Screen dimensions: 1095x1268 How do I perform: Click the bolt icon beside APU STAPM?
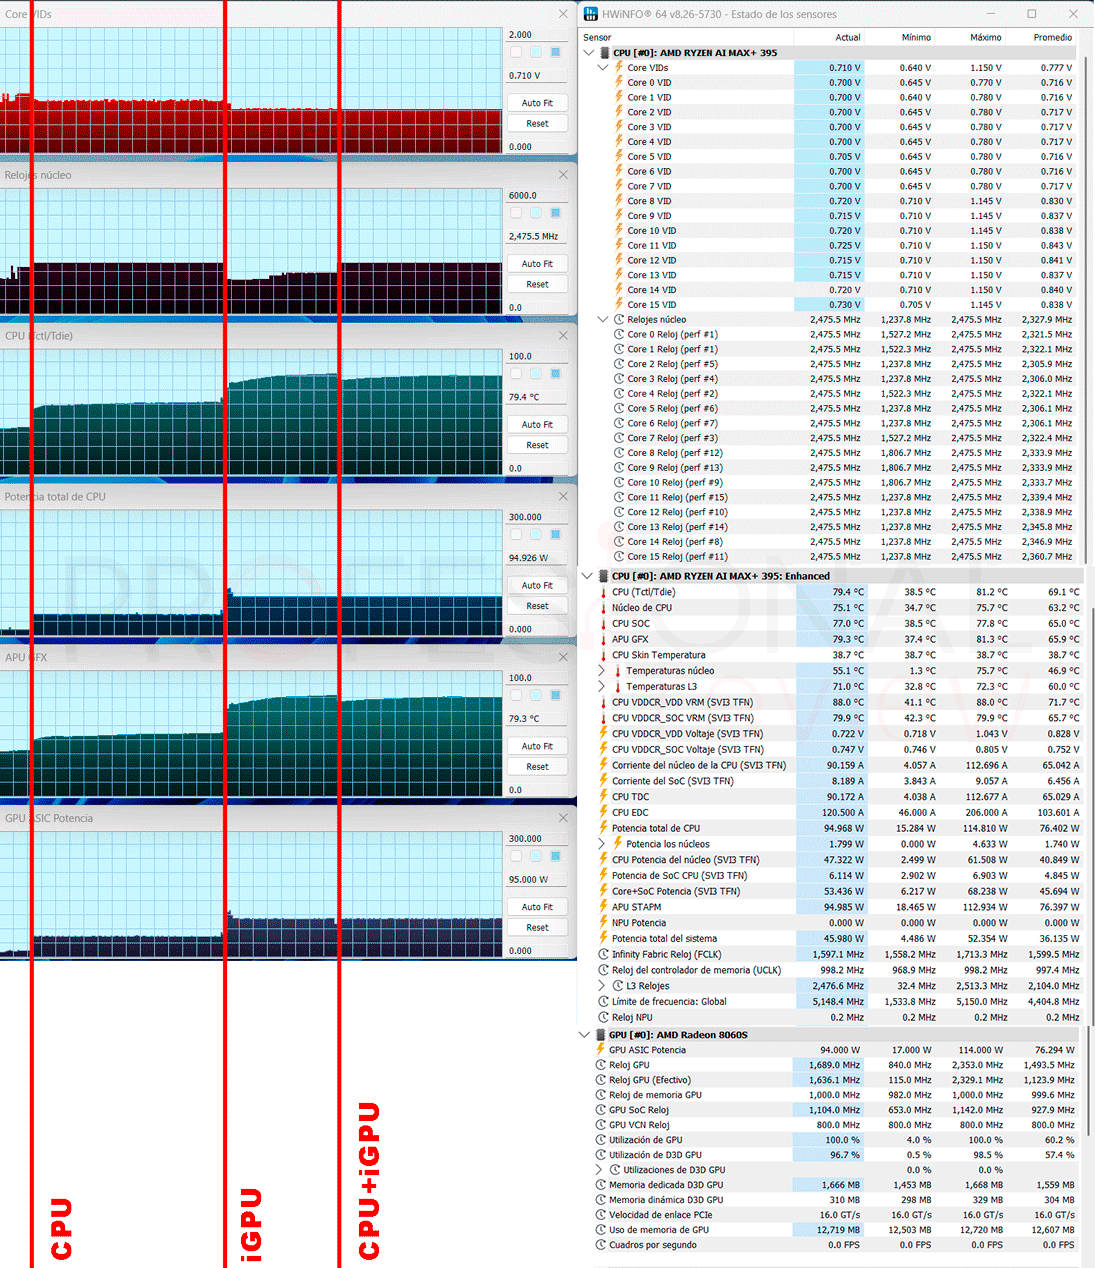[603, 907]
